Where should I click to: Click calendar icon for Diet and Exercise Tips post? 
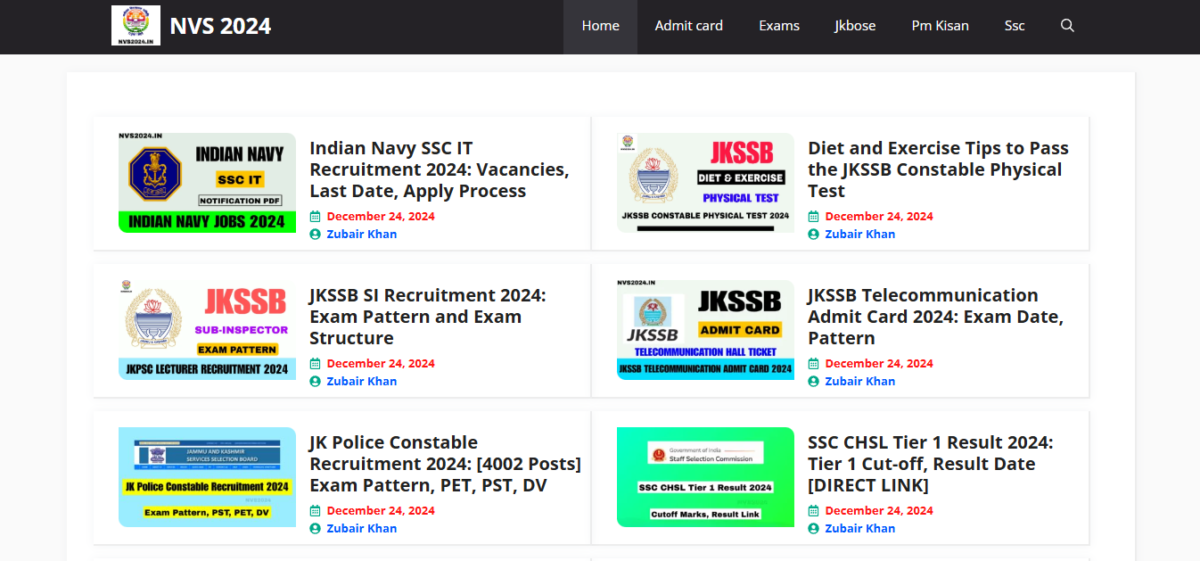tap(813, 216)
